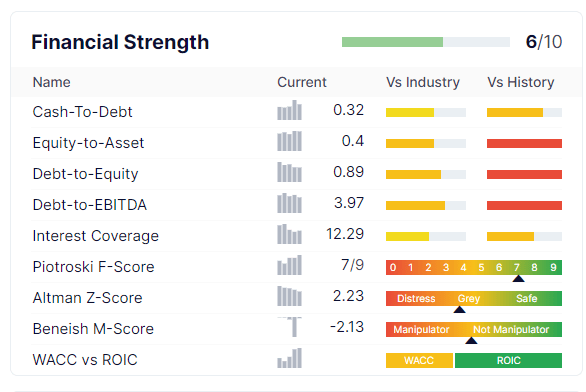
Task: Click the Altman Z-Score trend chart icon
Action: [x=289, y=296]
